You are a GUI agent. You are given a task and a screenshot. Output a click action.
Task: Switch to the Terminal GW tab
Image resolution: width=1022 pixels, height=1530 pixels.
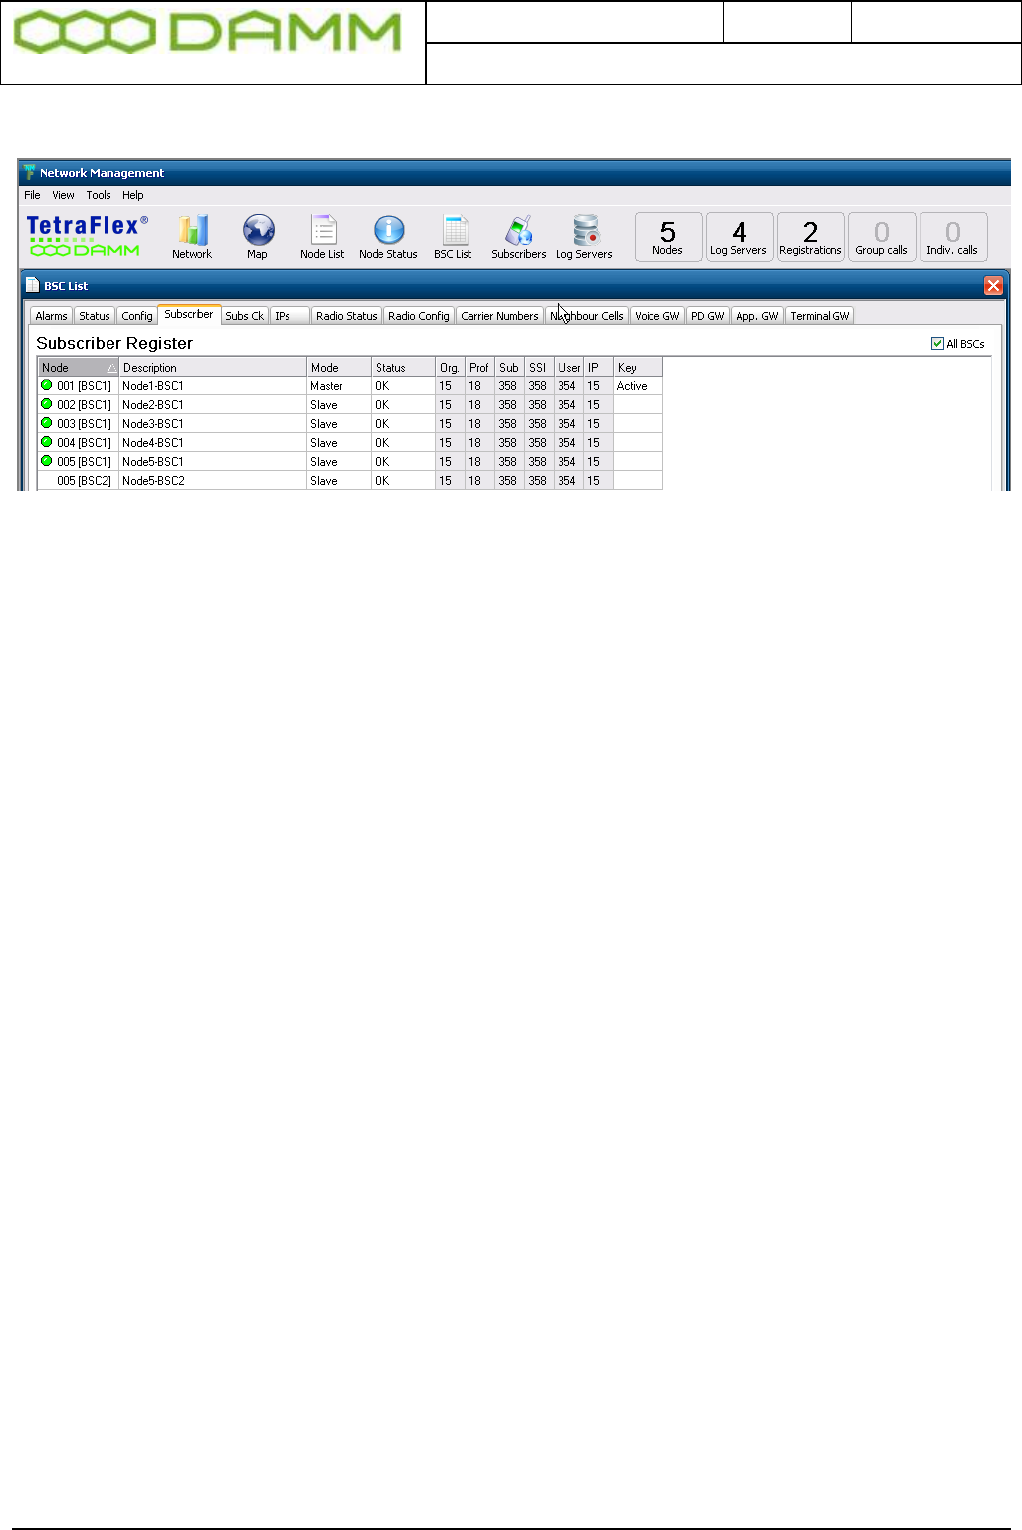tap(820, 316)
